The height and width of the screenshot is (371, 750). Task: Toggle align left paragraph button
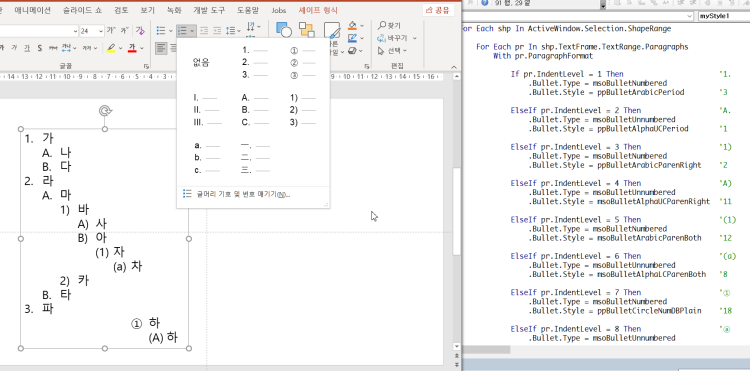[162, 48]
